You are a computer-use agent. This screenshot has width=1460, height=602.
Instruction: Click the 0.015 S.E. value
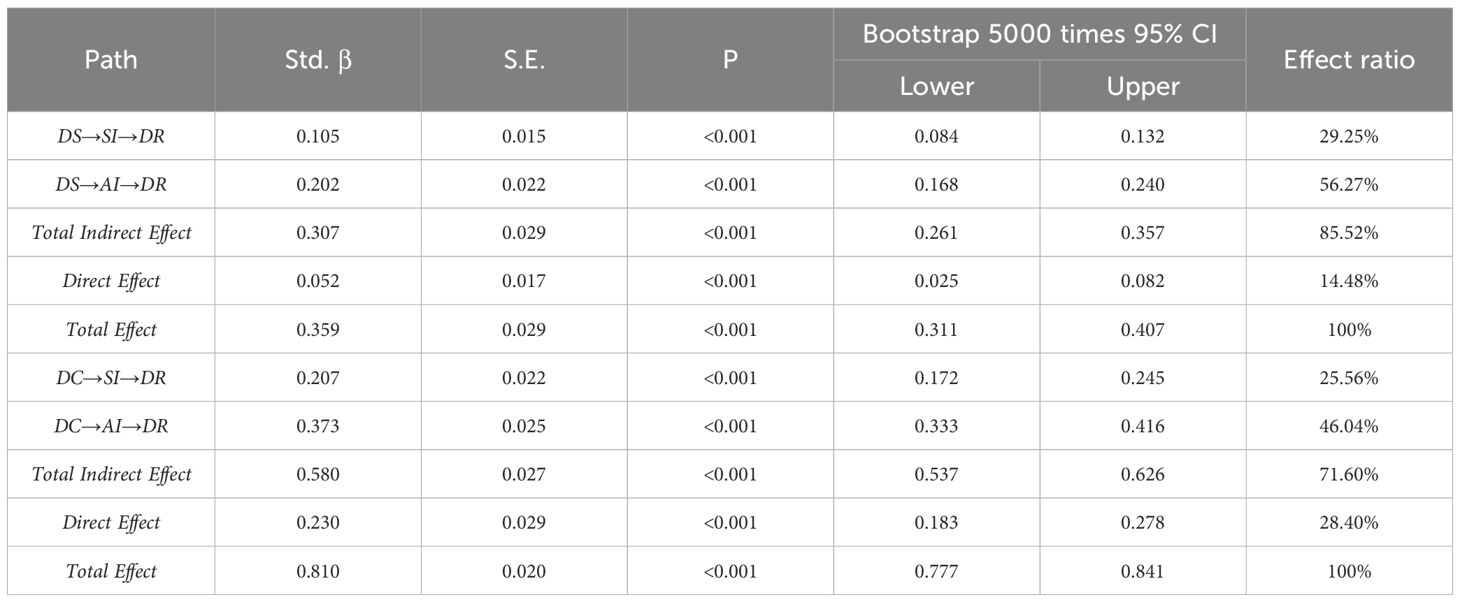523,136
